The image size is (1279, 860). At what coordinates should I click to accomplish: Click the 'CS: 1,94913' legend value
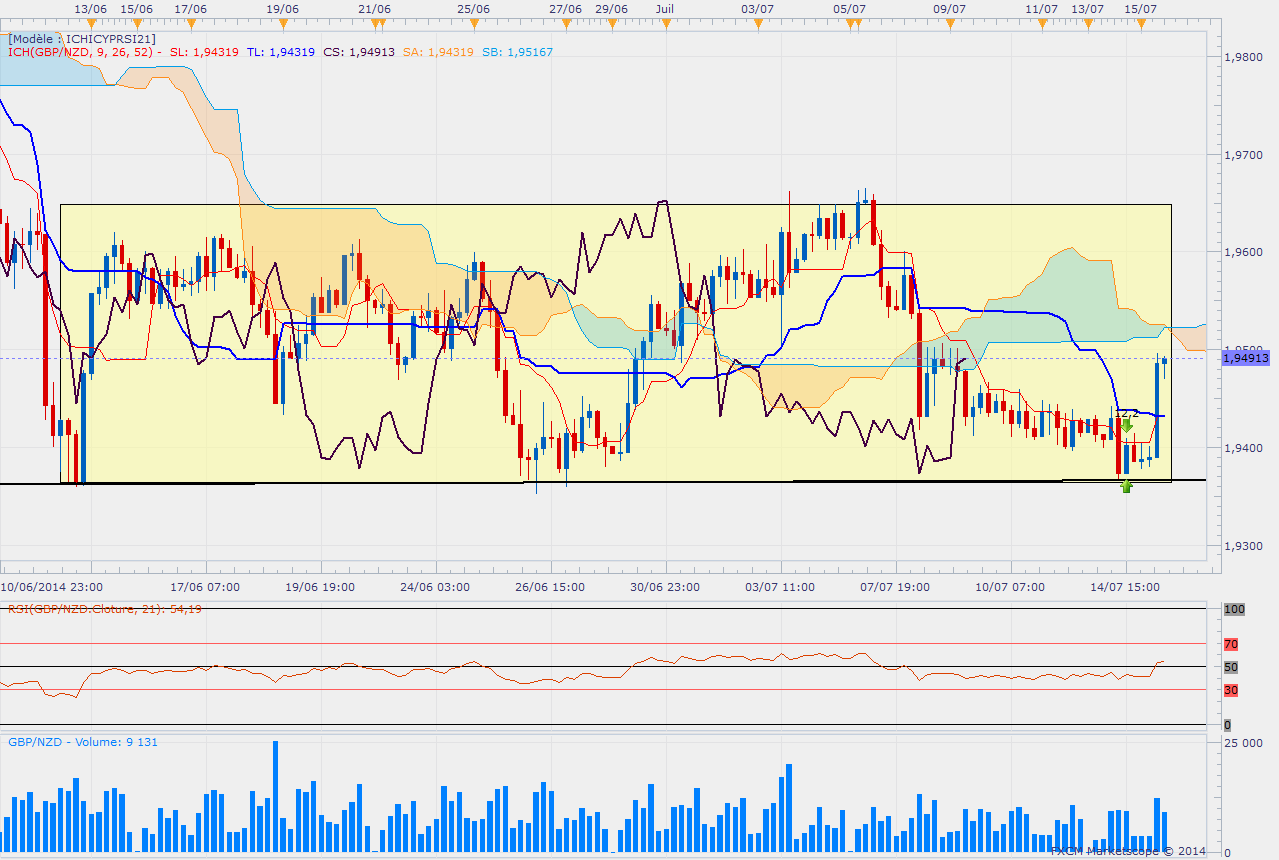pyautogui.click(x=359, y=52)
